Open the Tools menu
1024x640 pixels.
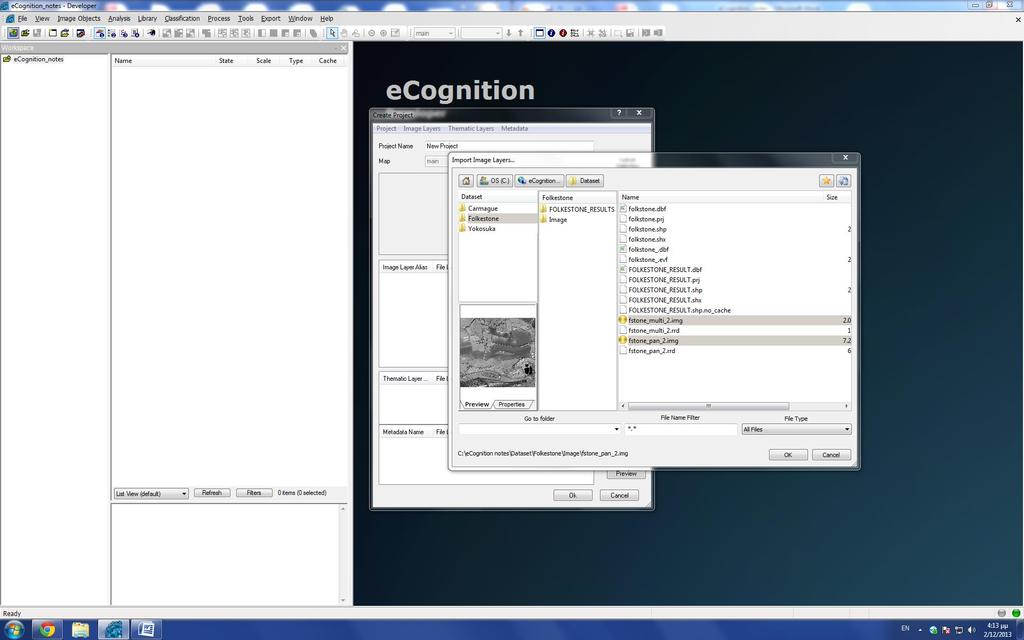click(246, 18)
